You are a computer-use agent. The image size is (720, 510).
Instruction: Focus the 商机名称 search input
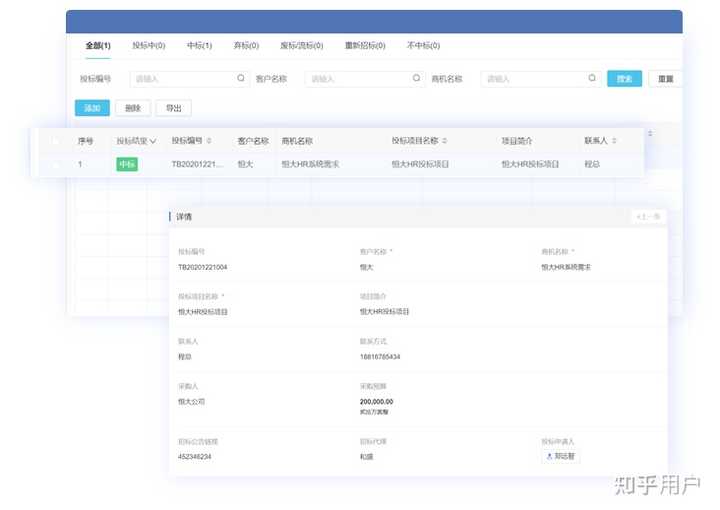pos(541,79)
